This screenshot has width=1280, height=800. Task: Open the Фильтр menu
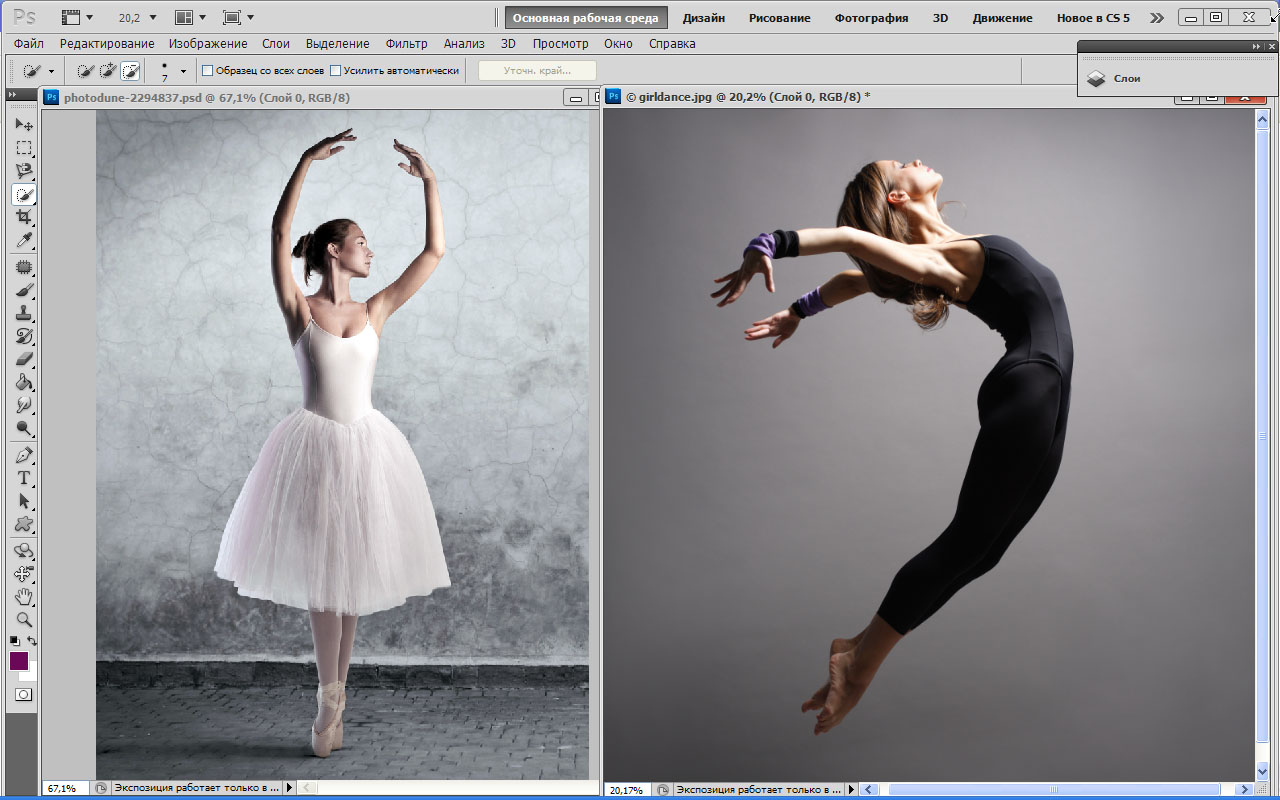click(406, 44)
